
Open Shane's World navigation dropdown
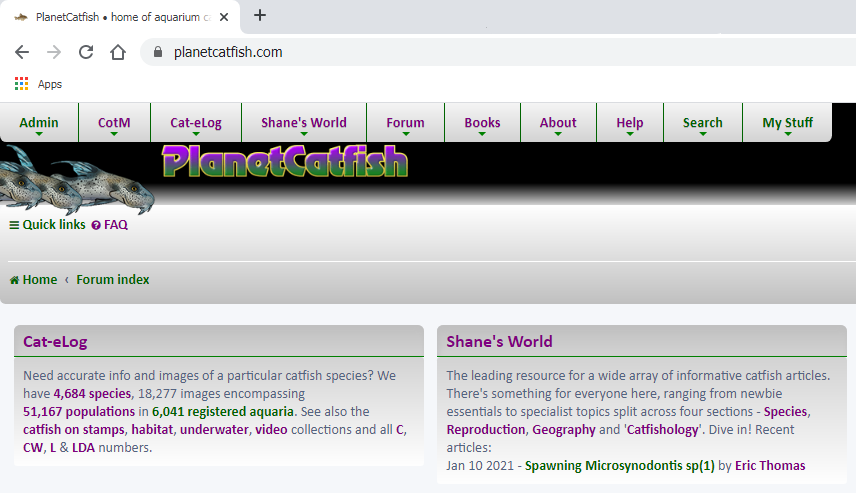[304, 123]
